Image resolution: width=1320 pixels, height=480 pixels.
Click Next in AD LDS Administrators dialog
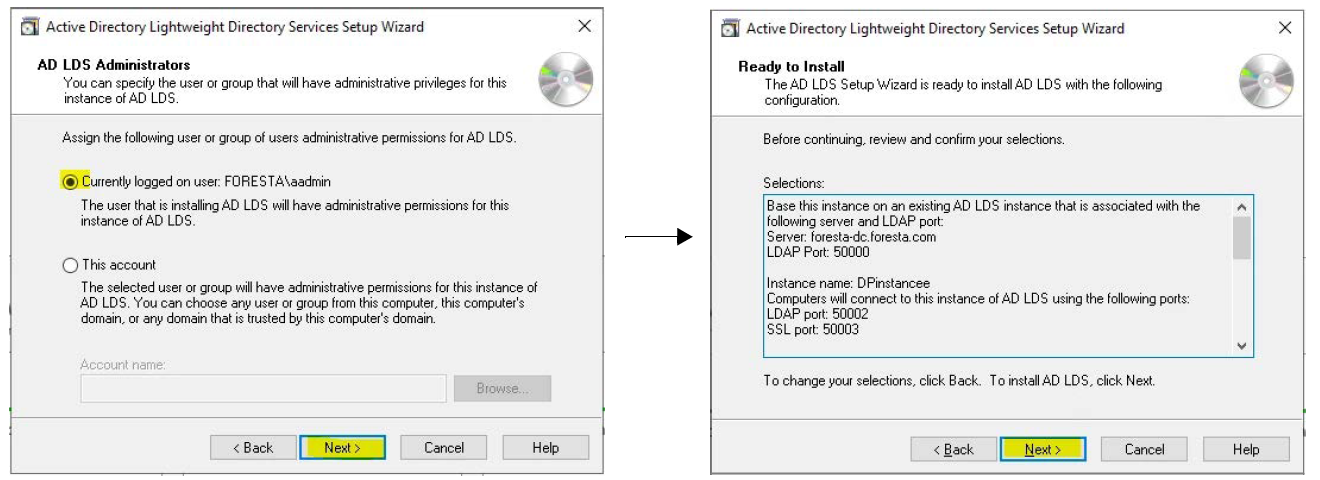[x=342, y=448]
